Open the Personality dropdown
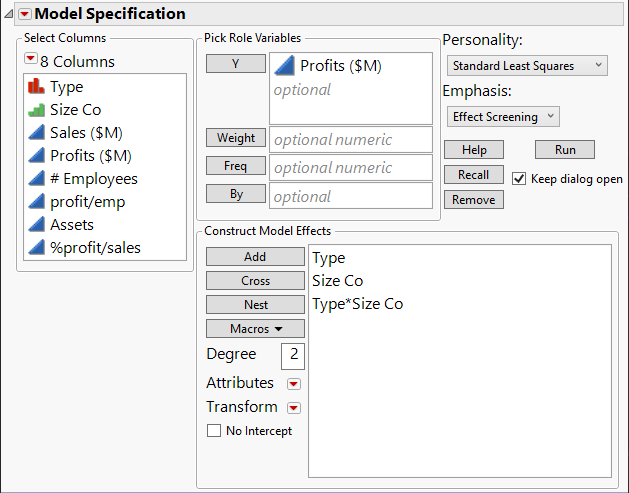This screenshot has height=493, width=629. tap(527, 66)
